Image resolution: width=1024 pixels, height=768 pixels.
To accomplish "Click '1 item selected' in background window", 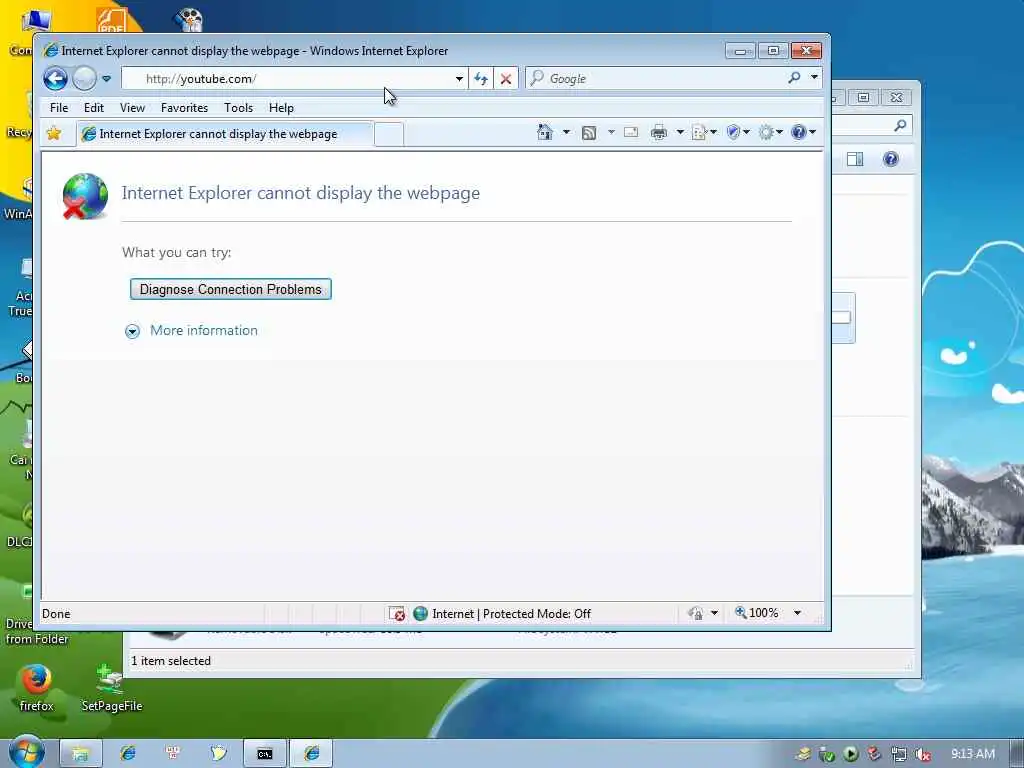I will [x=171, y=661].
